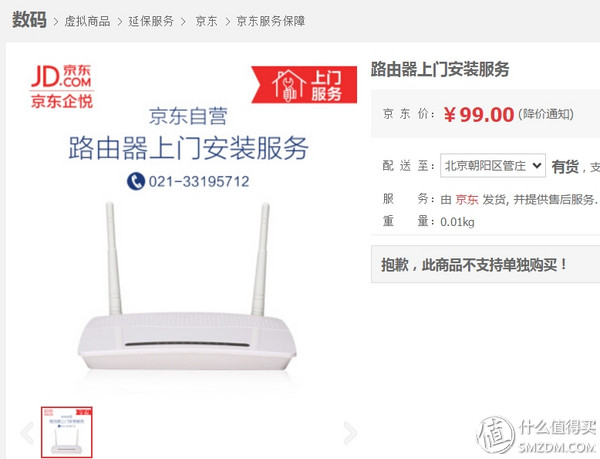Click the phone icon beside 021-33195712
This screenshot has width=600, height=459.
tap(135, 181)
